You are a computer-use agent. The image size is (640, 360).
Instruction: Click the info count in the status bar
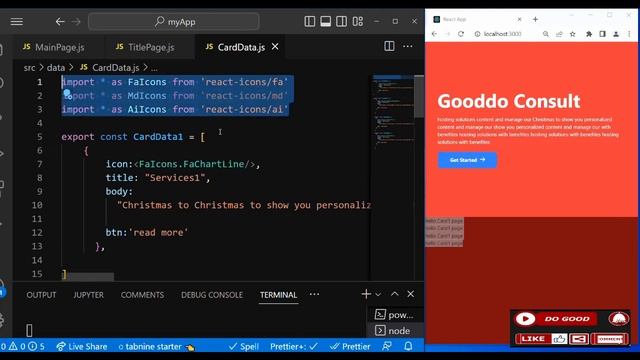pos(37,347)
